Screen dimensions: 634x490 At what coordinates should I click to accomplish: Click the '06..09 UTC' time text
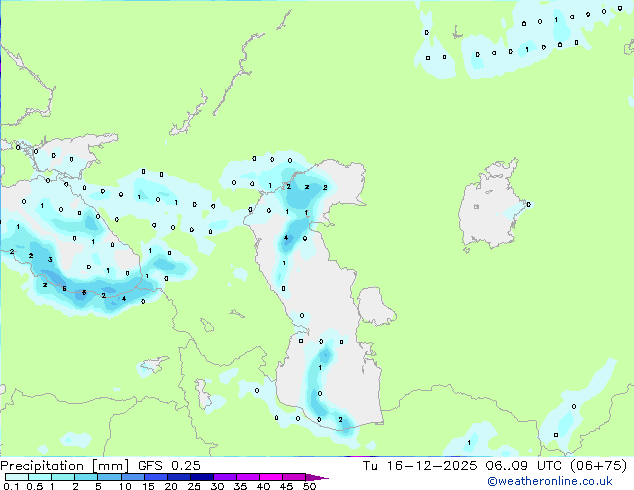pyautogui.click(x=524, y=465)
